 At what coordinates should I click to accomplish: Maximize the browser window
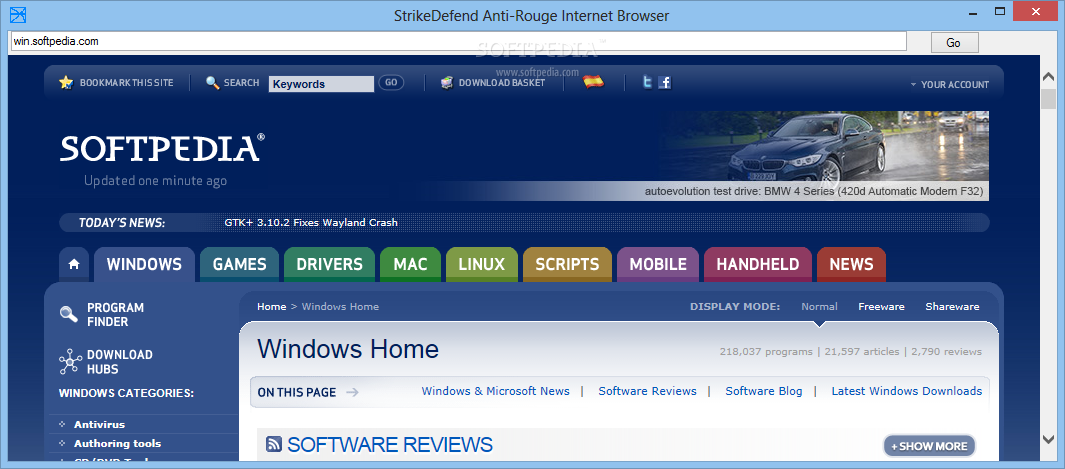pyautogui.click(x=1000, y=11)
